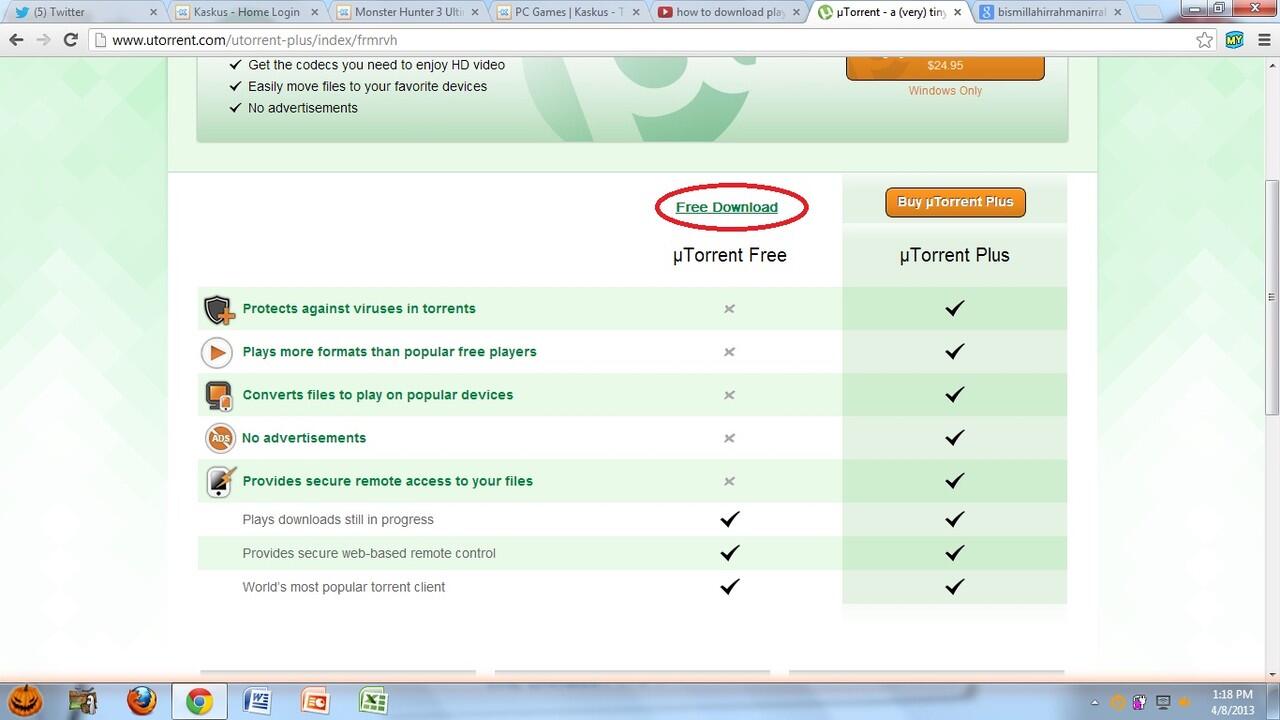Open PowerPoint from the taskbar

click(315, 701)
